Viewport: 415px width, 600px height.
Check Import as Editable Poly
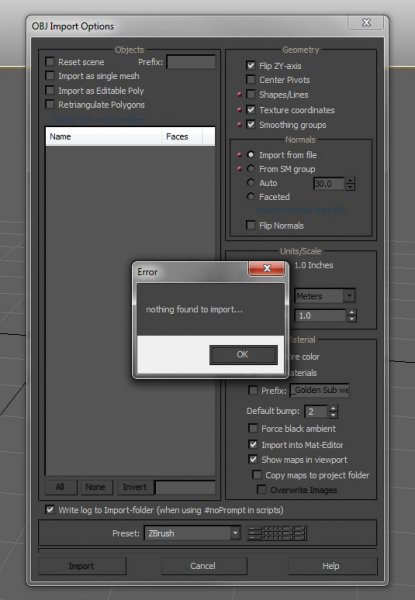[x=50, y=90]
